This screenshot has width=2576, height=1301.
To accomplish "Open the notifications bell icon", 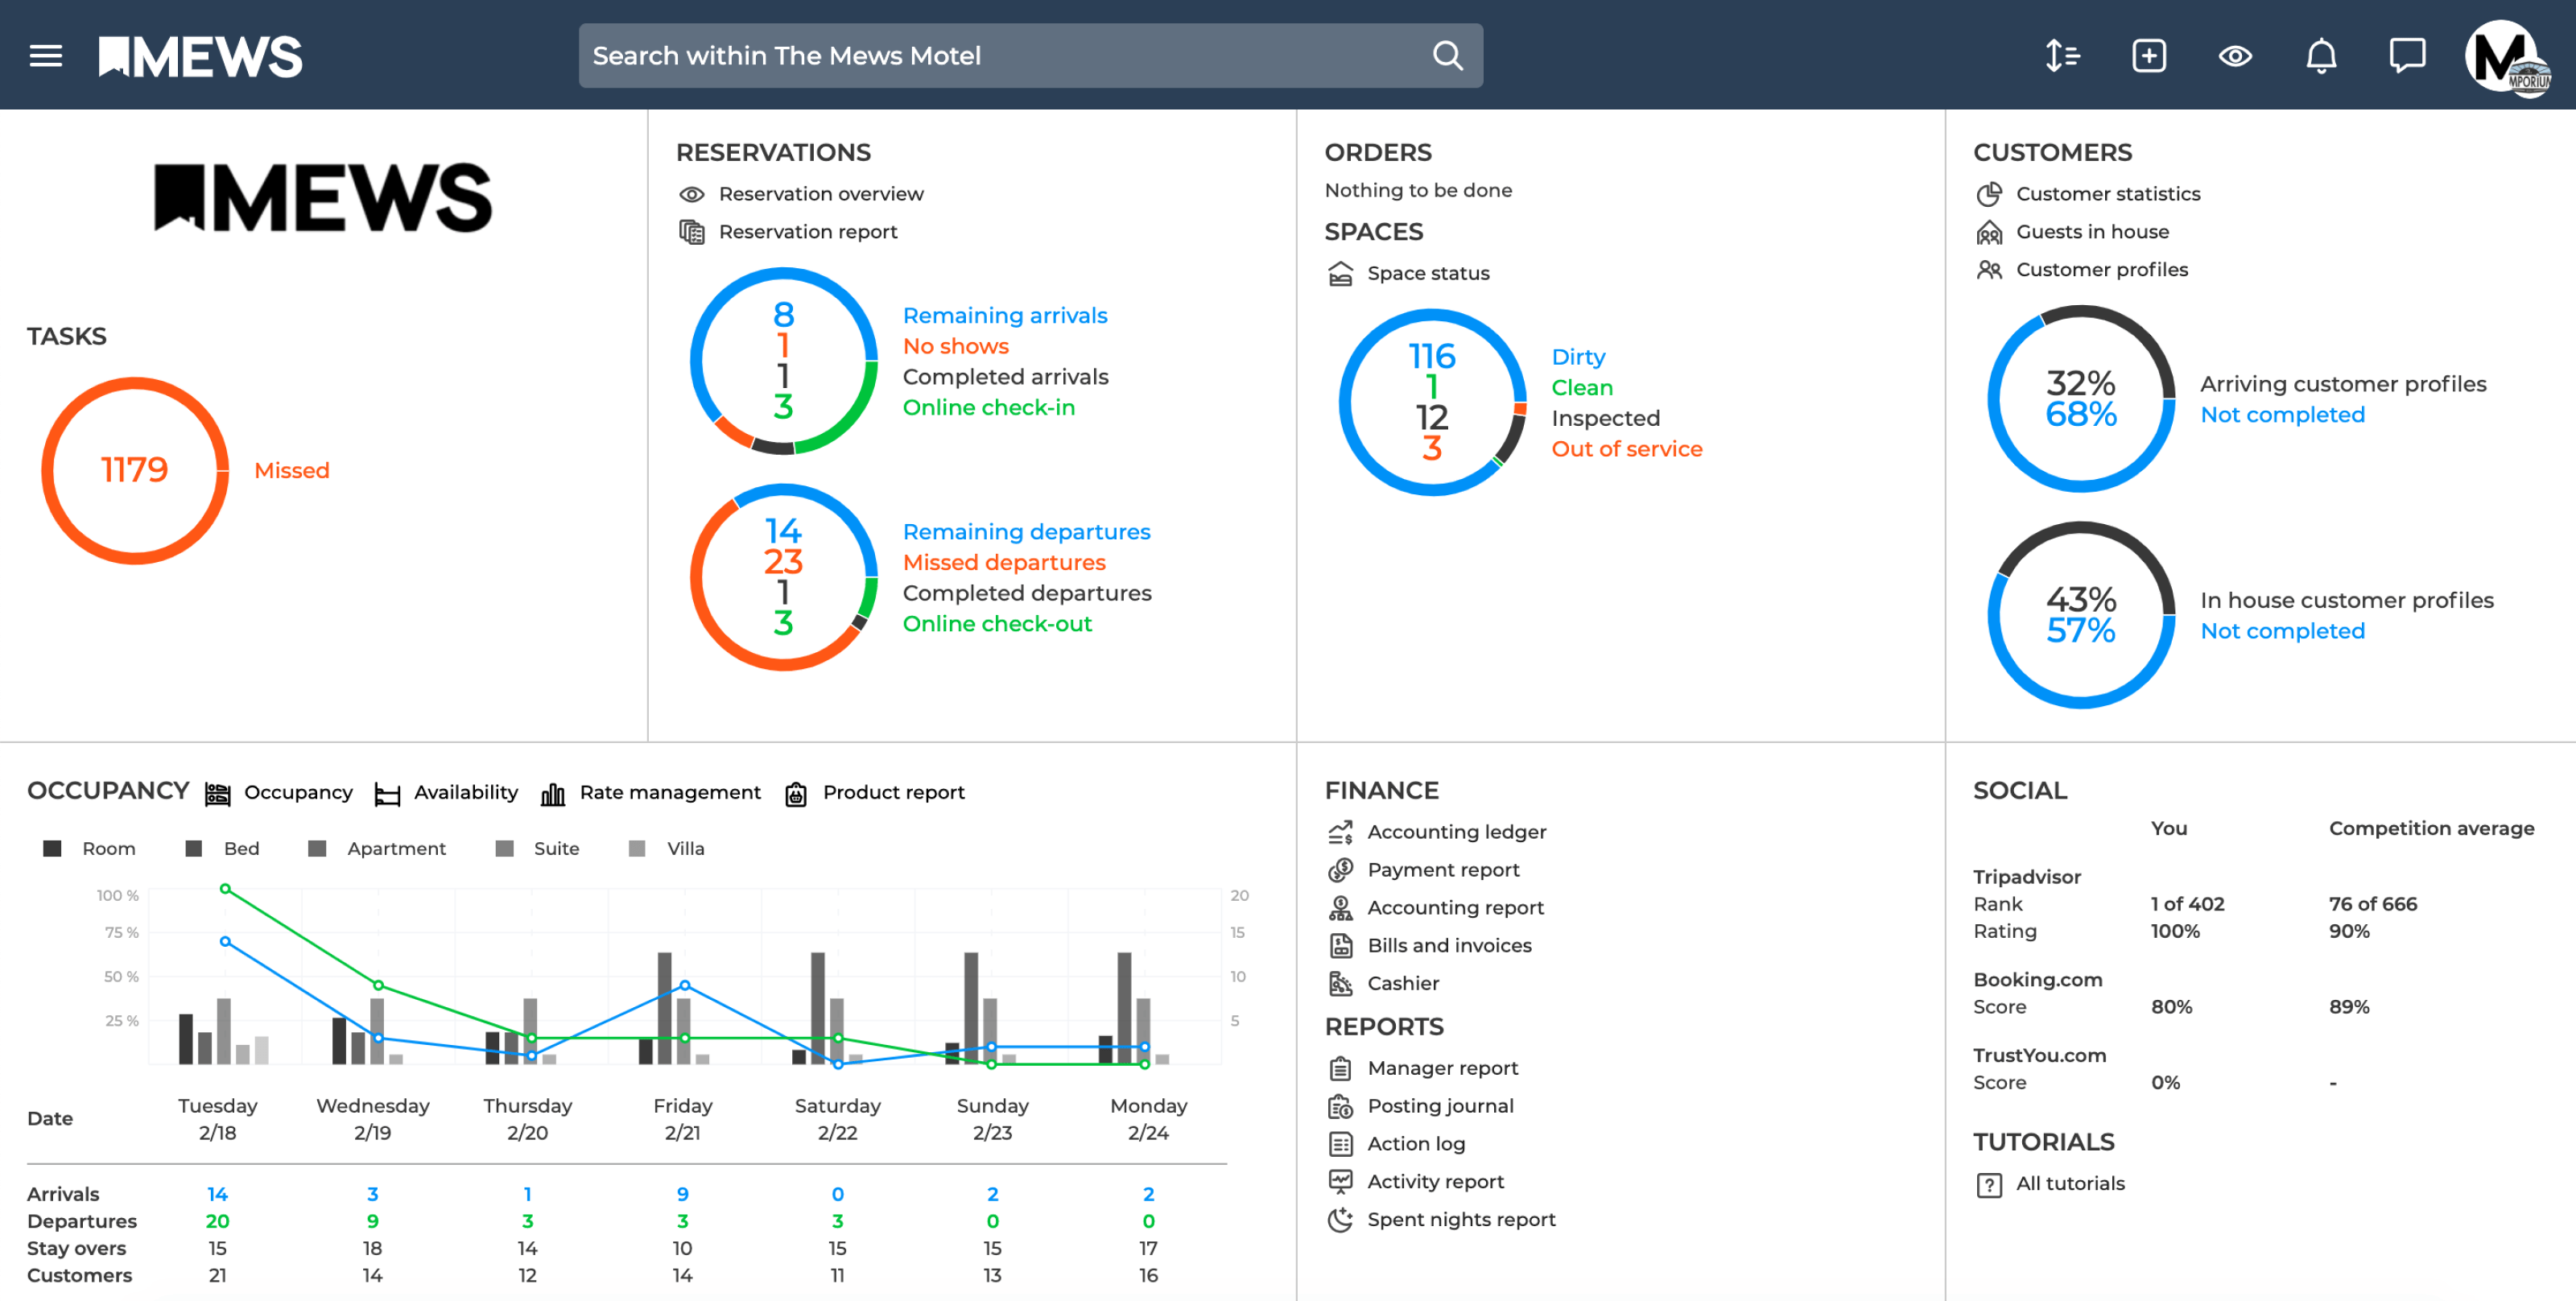I will coord(2321,55).
